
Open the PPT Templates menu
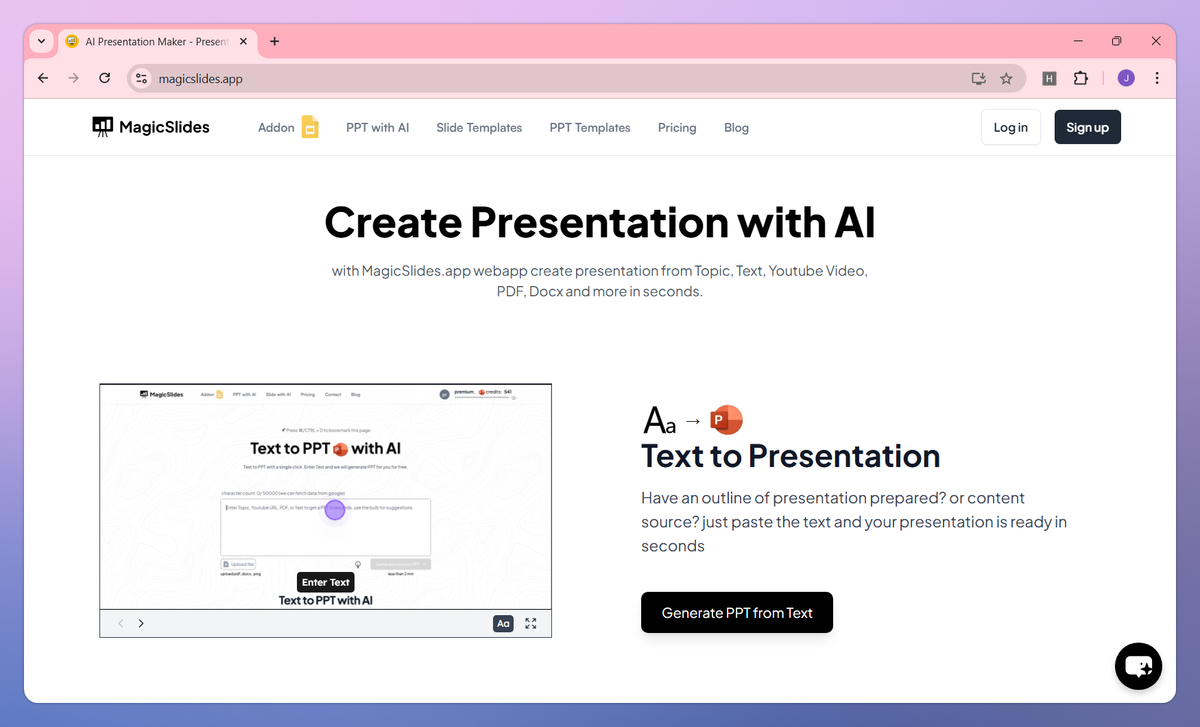click(589, 127)
